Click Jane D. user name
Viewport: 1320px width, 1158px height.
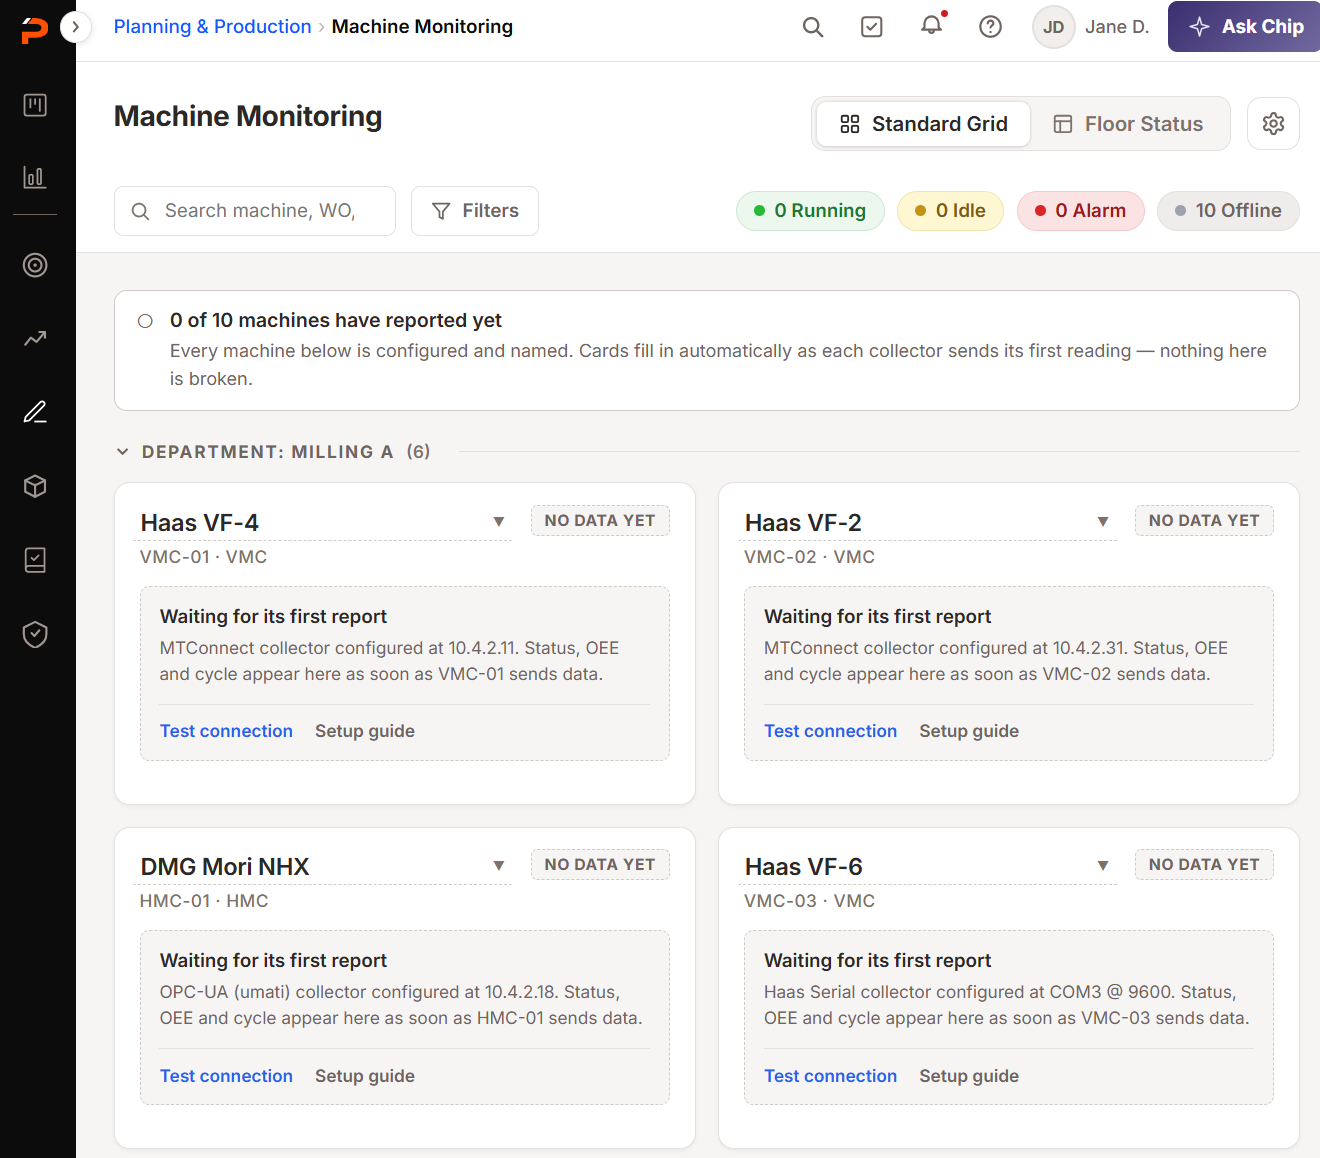(1117, 27)
